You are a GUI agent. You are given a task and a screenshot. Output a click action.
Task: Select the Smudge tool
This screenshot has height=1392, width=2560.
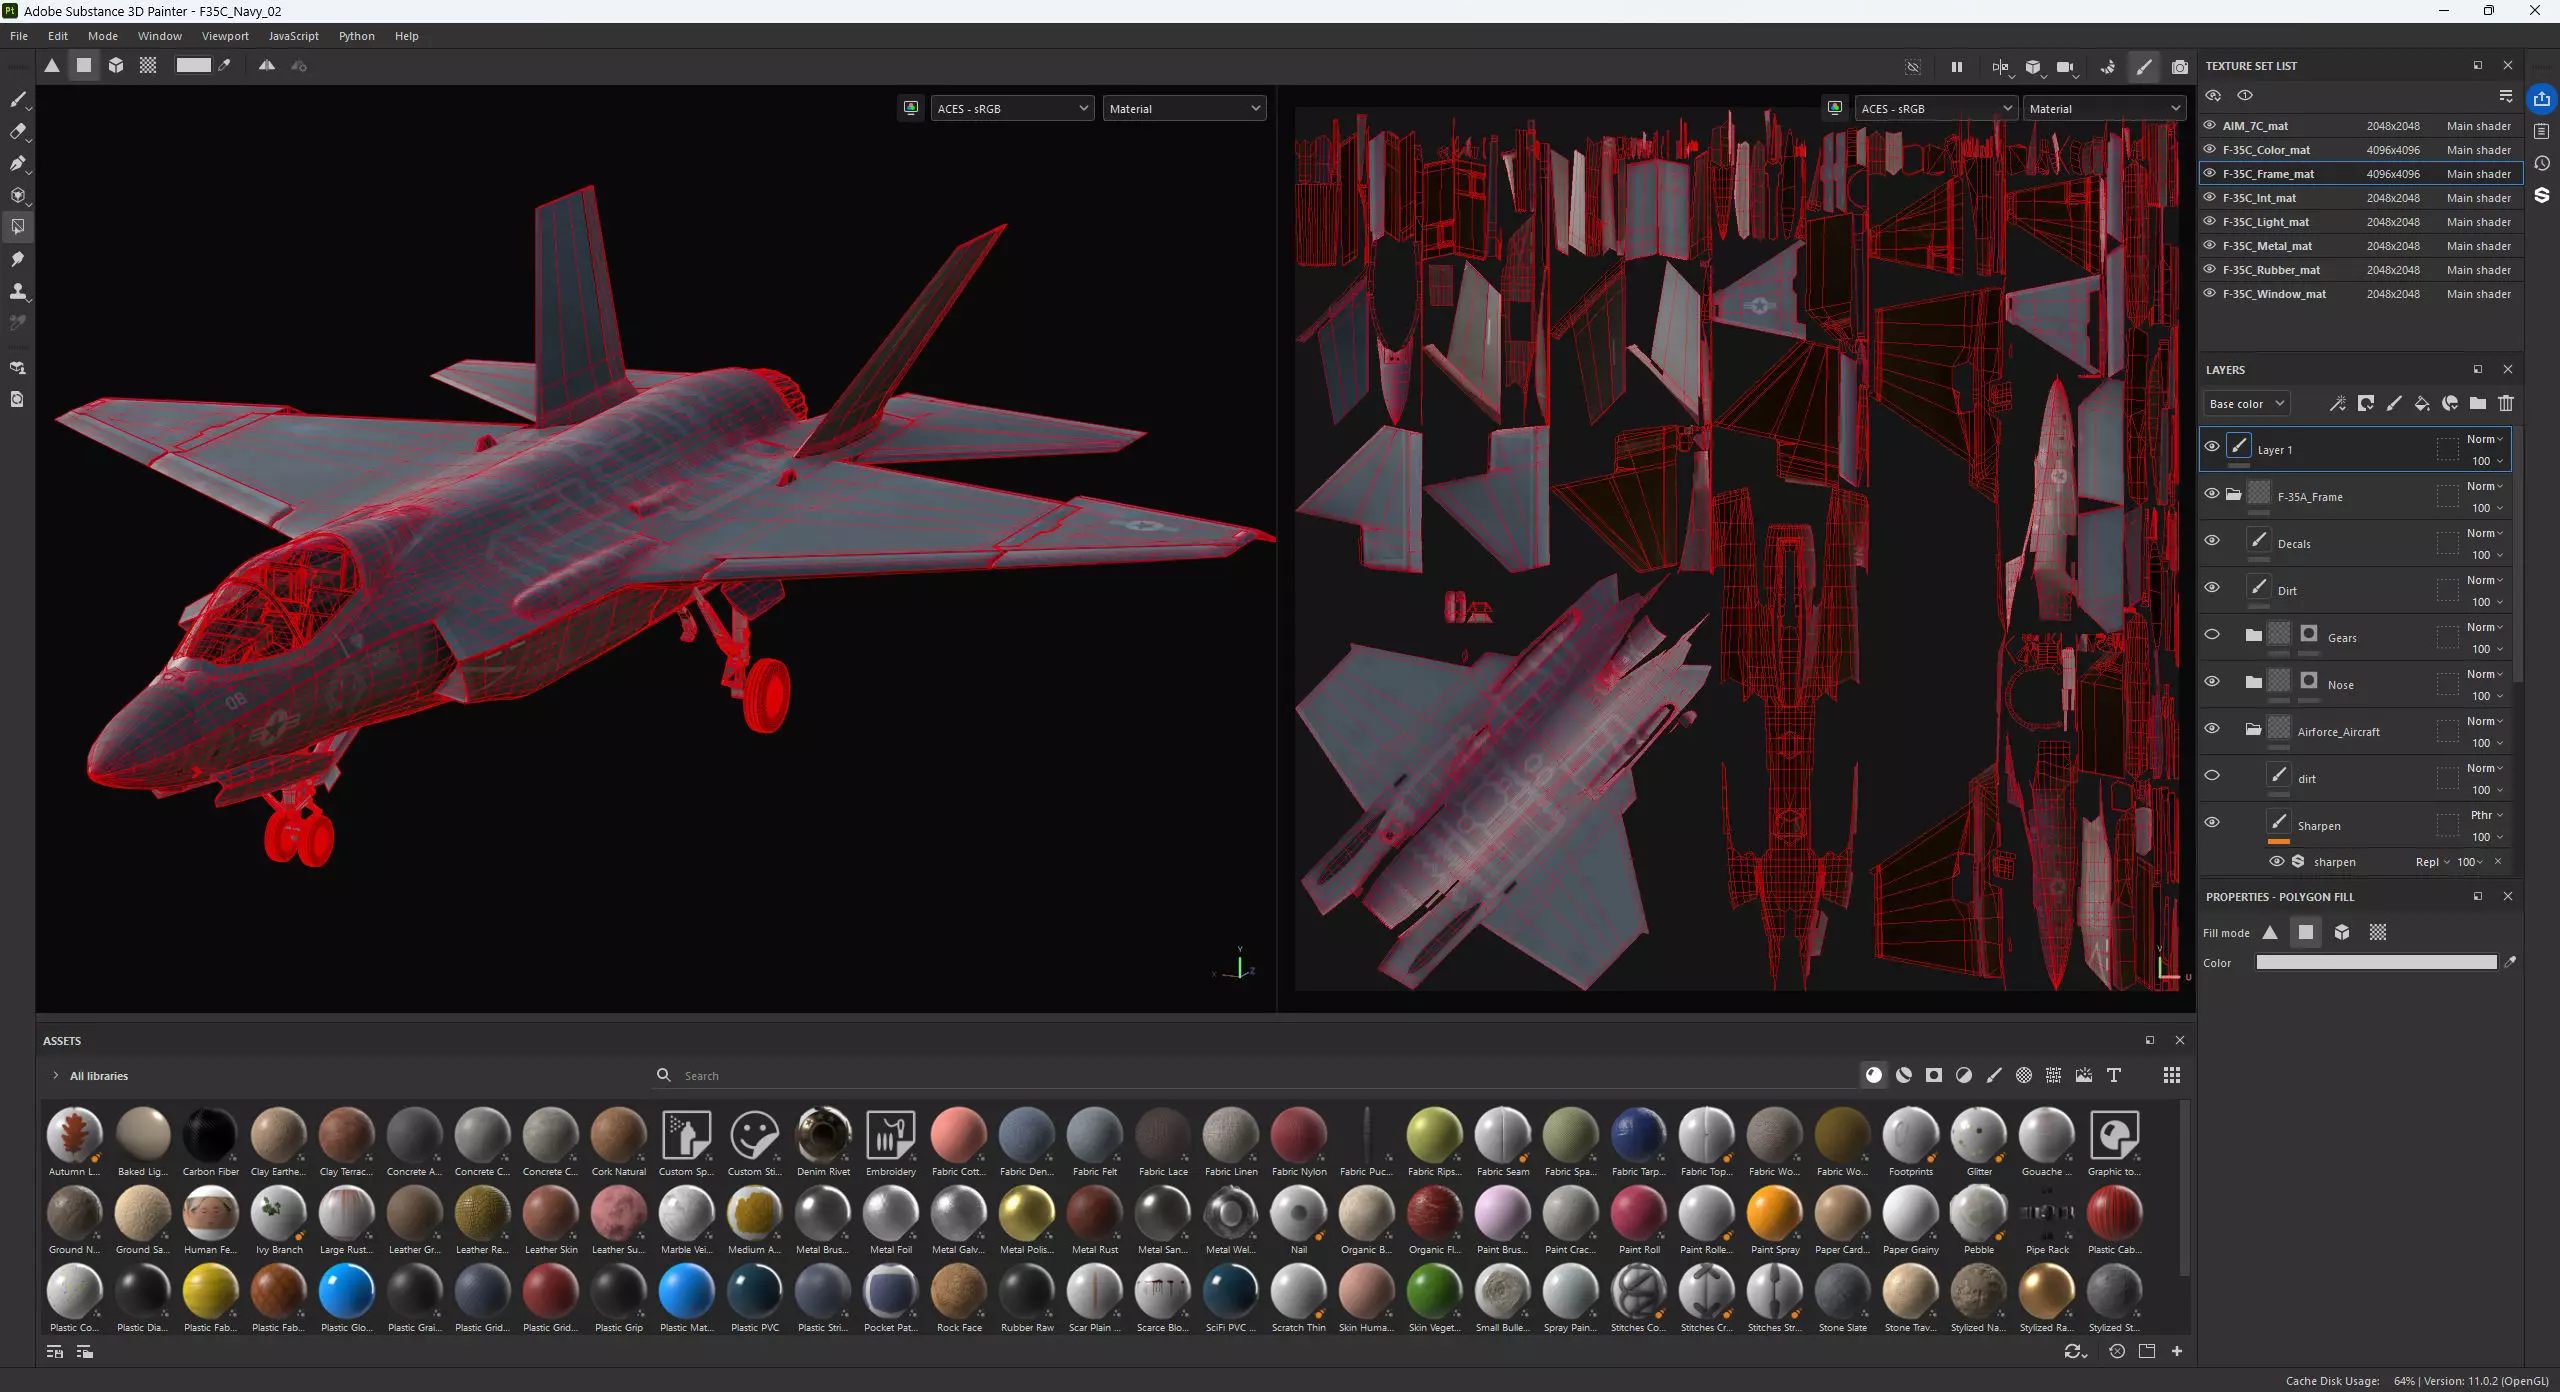tap(18, 260)
